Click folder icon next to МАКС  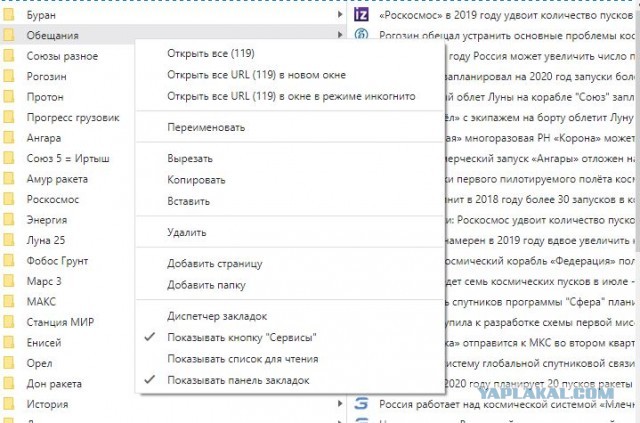[x=9, y=302]
